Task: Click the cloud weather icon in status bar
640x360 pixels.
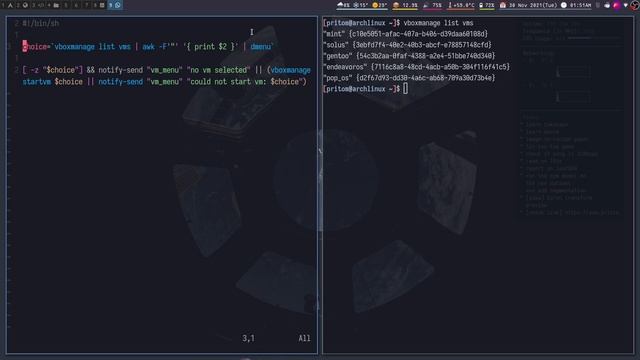Action: pyautogui.click(x=340, y=5)
